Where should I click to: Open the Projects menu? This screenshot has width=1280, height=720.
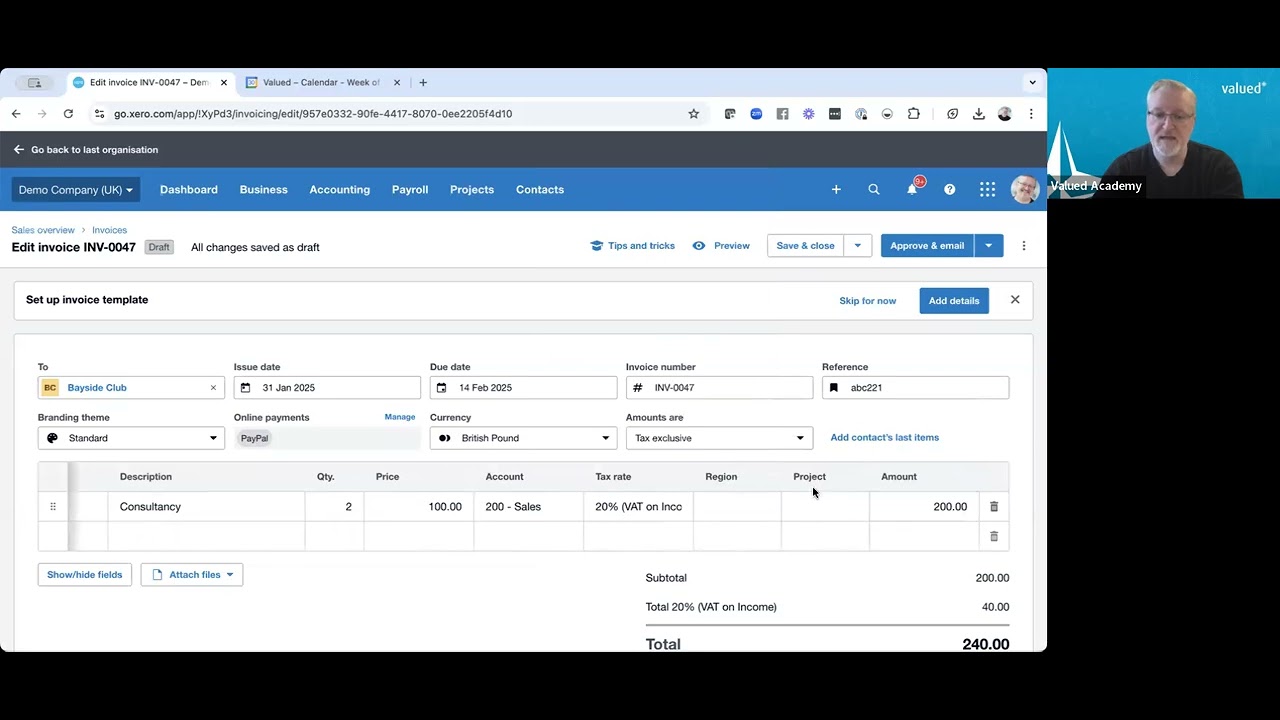pos(472,190)
